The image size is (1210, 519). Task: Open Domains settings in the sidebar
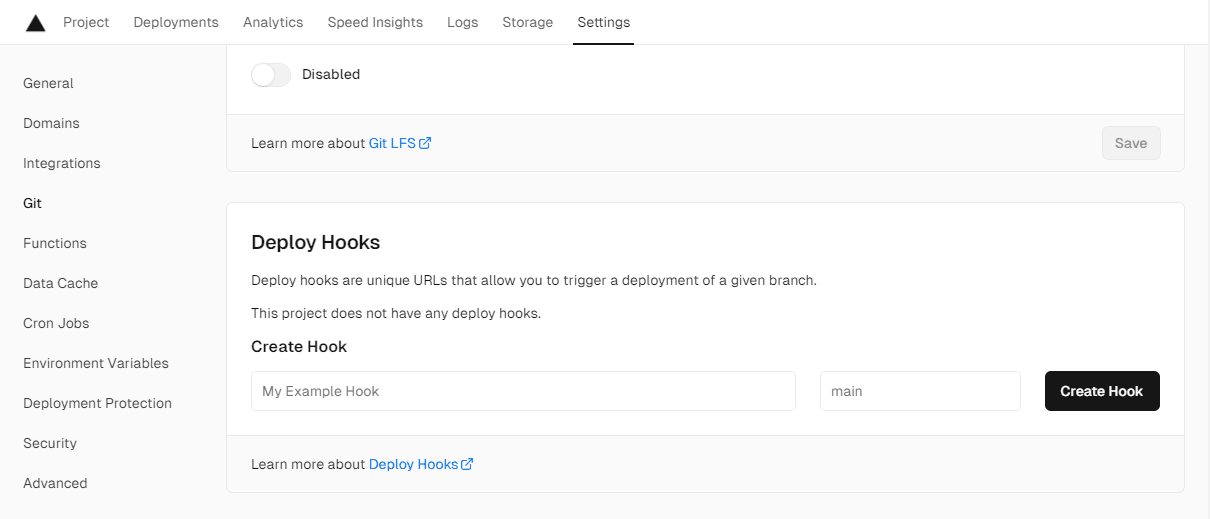(x=51, y=123)
